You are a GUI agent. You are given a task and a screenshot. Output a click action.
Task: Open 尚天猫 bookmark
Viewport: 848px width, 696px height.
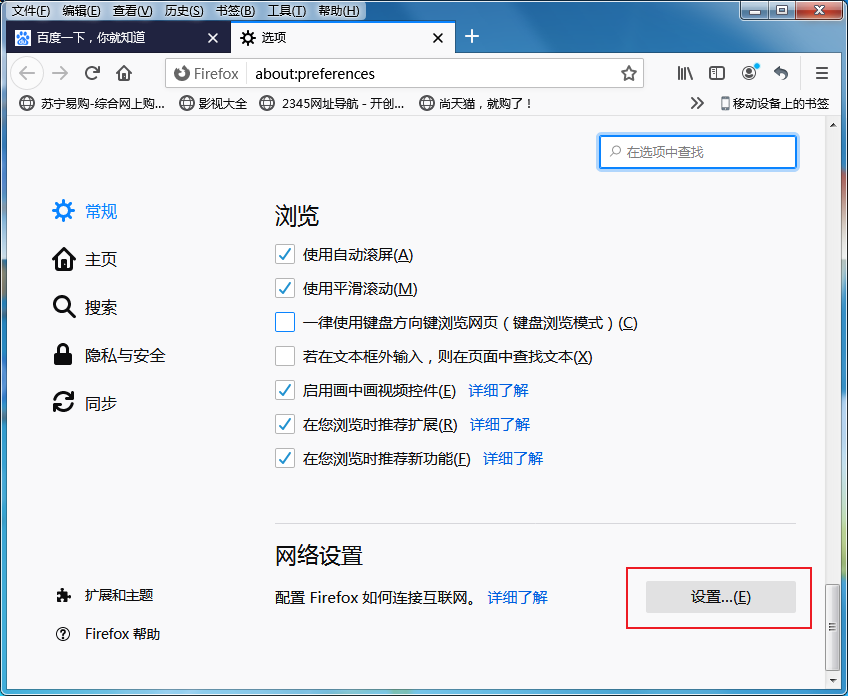(475, 103)
